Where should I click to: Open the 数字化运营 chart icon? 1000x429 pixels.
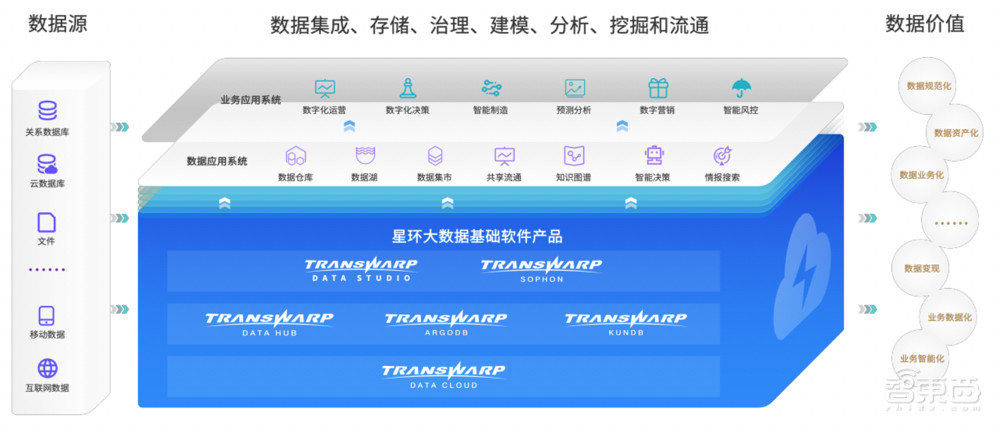click(325, 88)
